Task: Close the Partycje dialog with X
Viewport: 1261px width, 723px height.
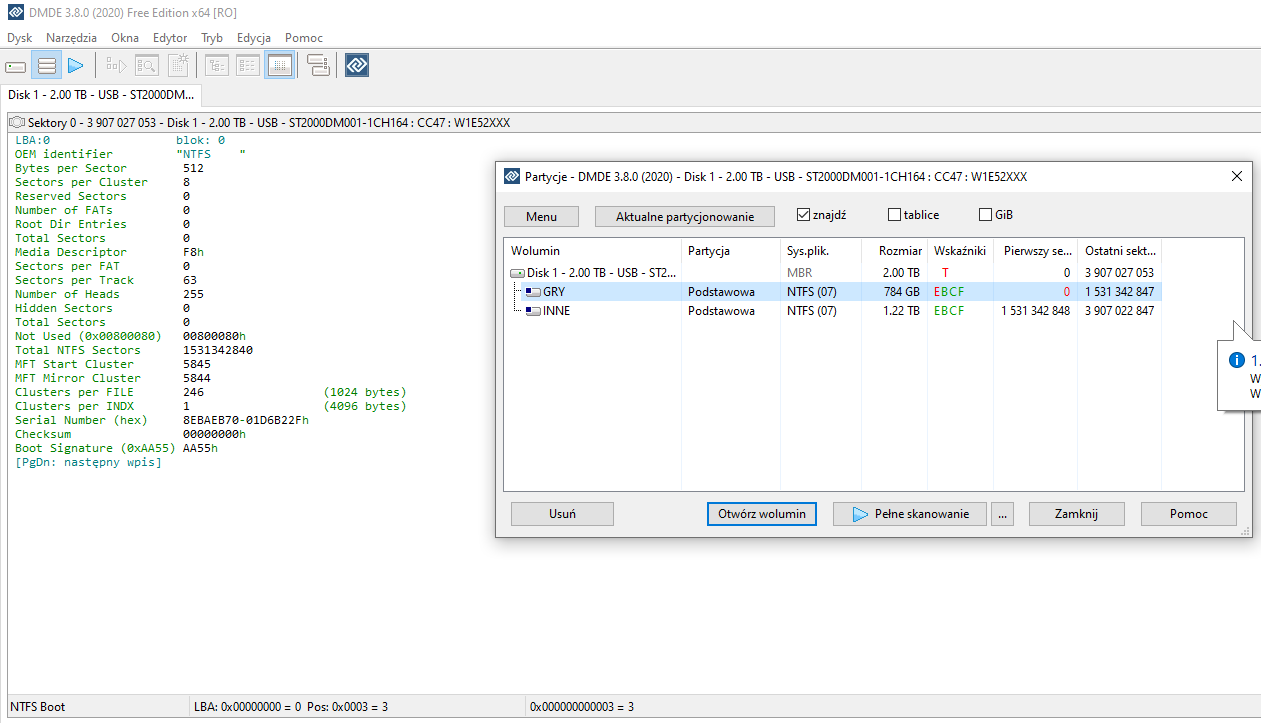Action: coord(1237,176)
